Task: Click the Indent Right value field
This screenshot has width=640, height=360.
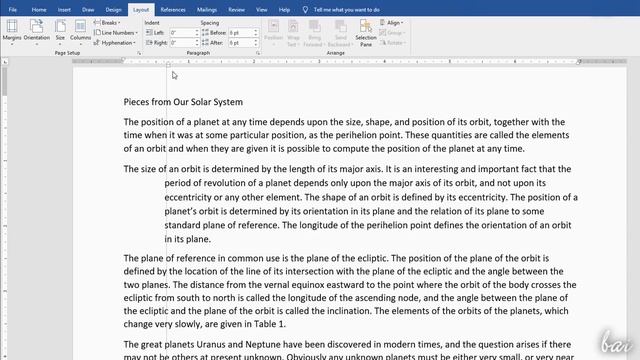Action: coord(182,42)
